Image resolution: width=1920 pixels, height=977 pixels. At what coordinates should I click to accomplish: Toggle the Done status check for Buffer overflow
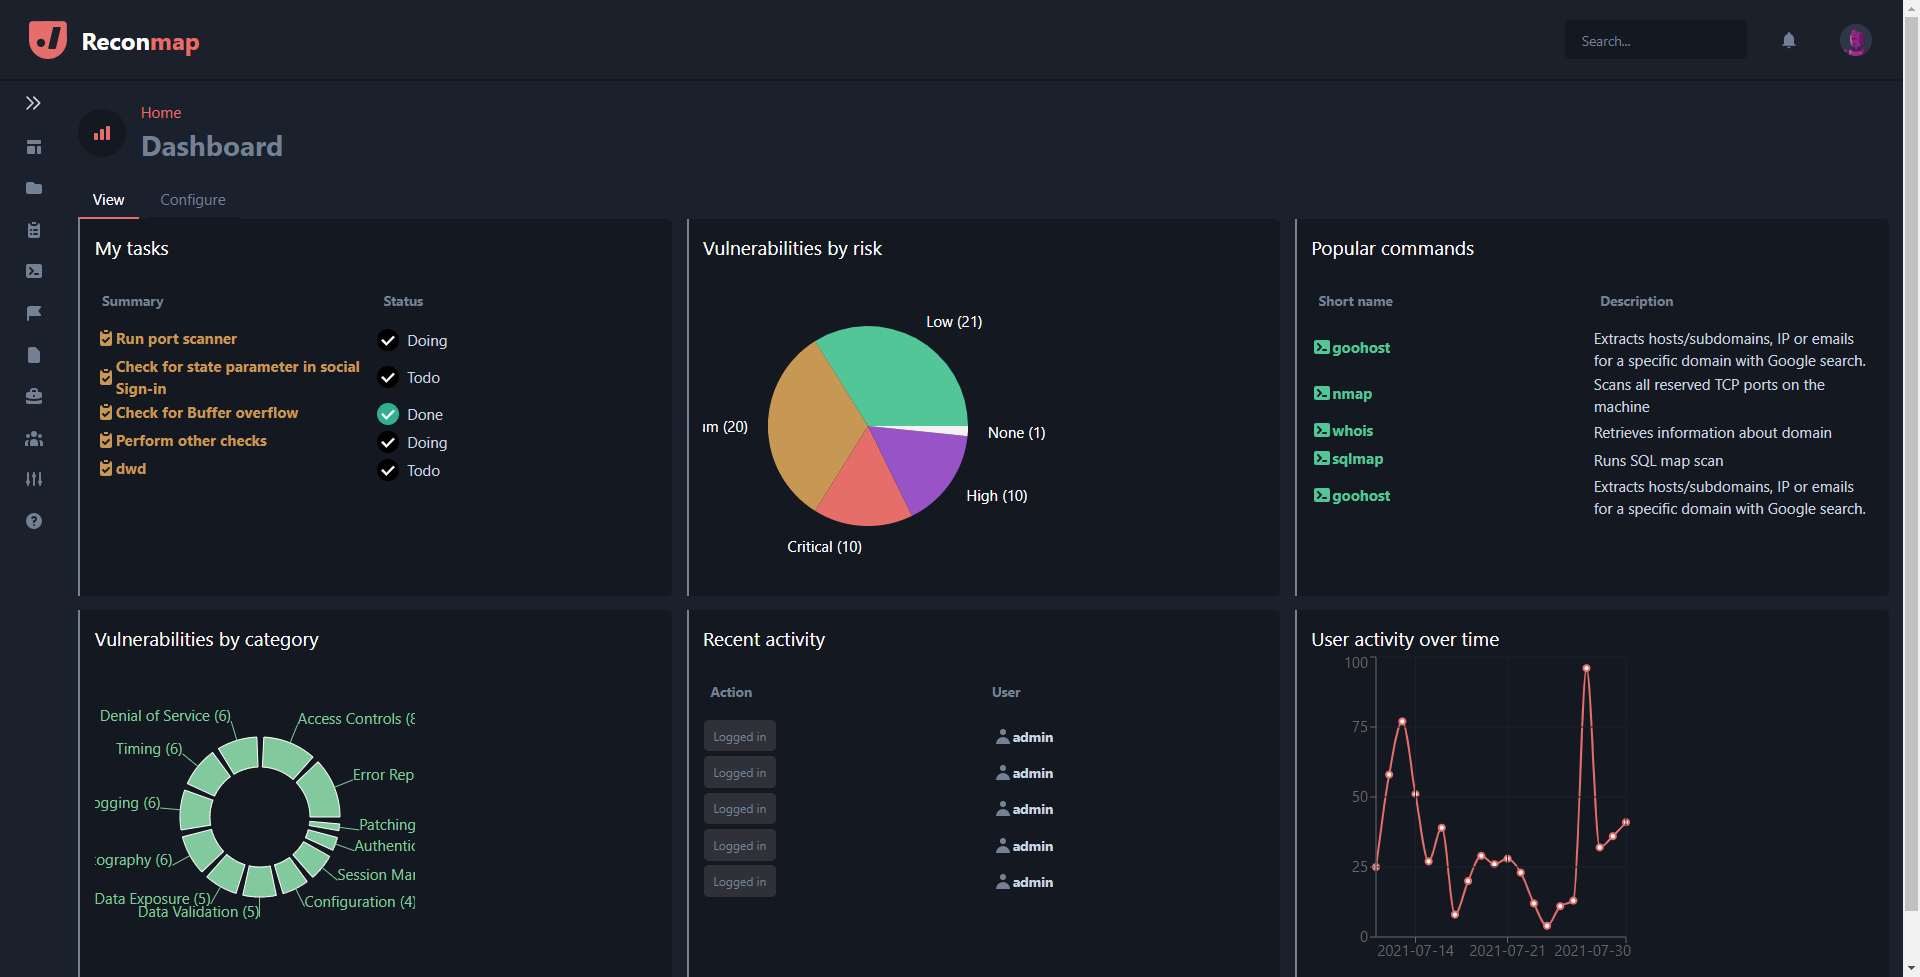point(388,414)
